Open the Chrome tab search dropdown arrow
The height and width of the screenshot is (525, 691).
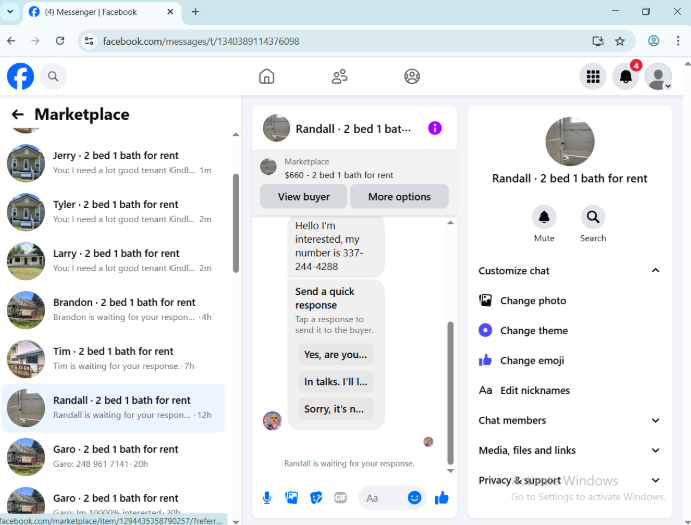tap(10, 12)
